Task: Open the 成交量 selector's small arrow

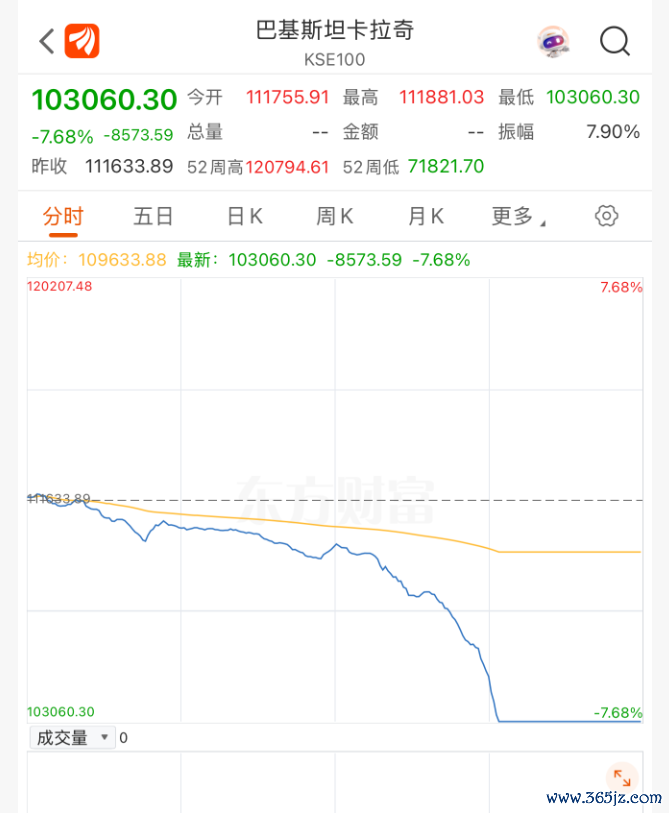Action: (104, 737)
